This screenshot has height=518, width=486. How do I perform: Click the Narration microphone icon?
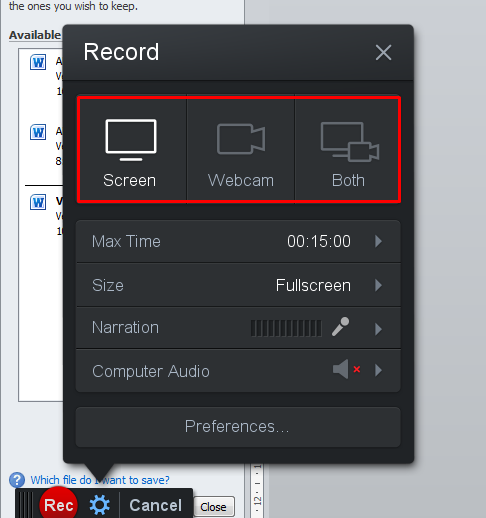pos(340,326)
